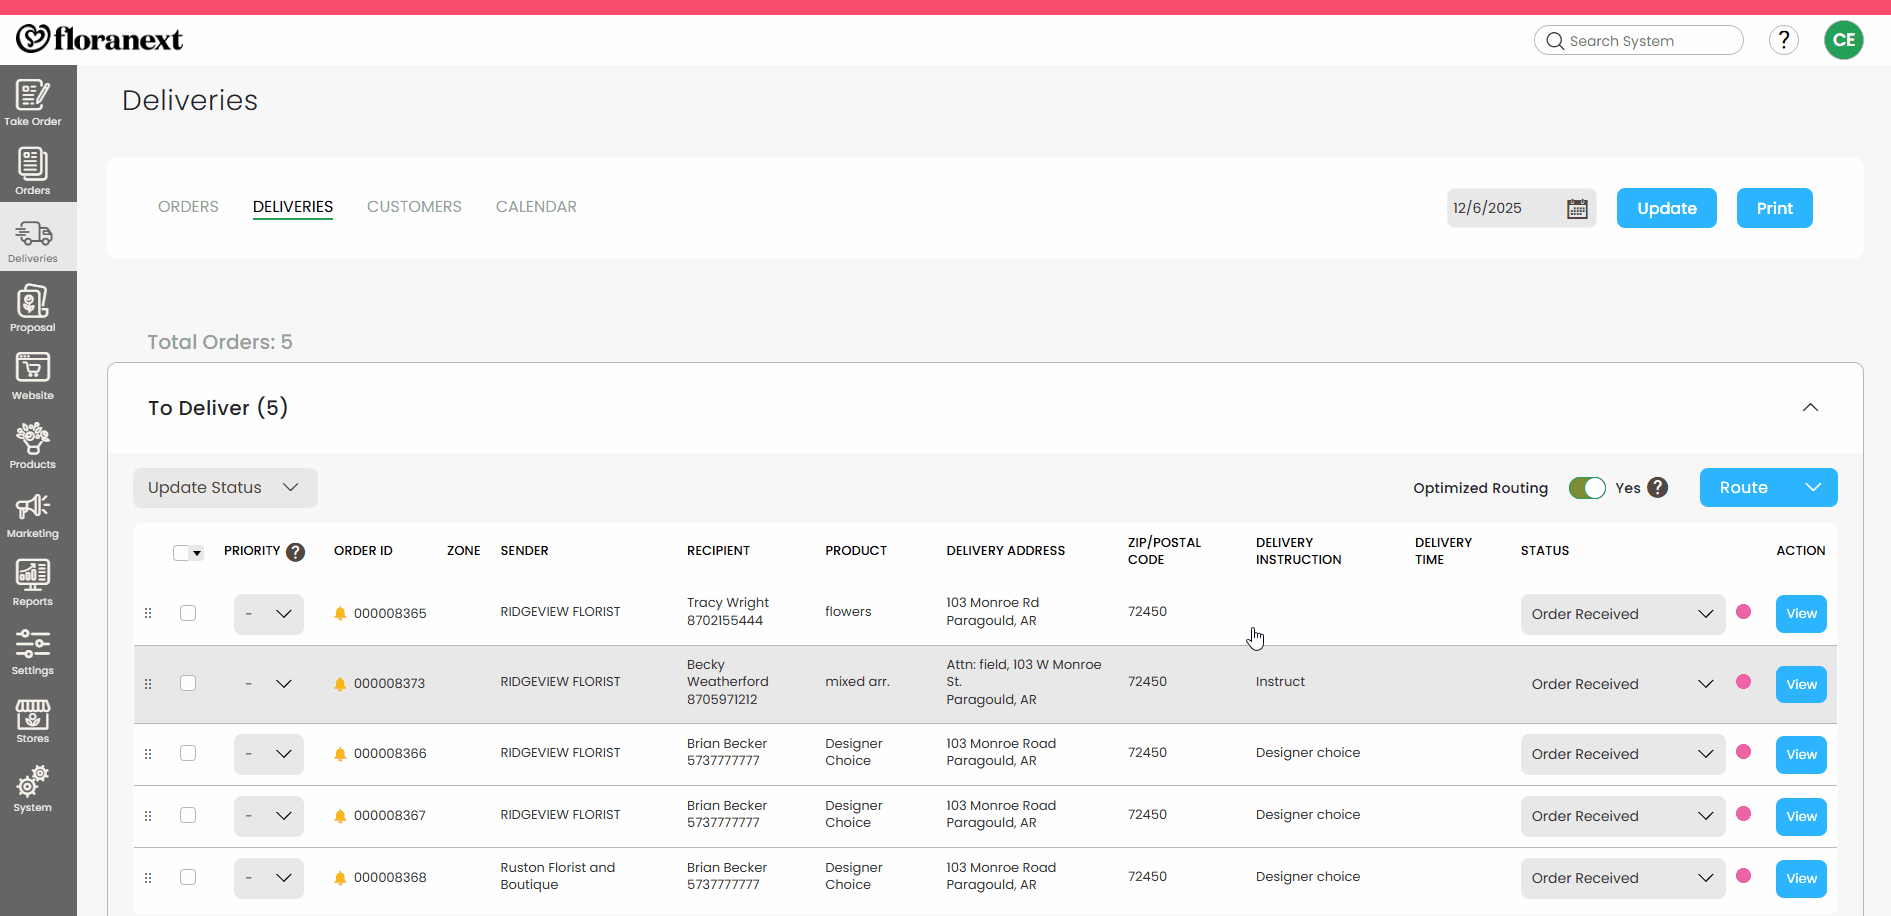View order 000008365
1891x916 pixels.
[1801, 614]
